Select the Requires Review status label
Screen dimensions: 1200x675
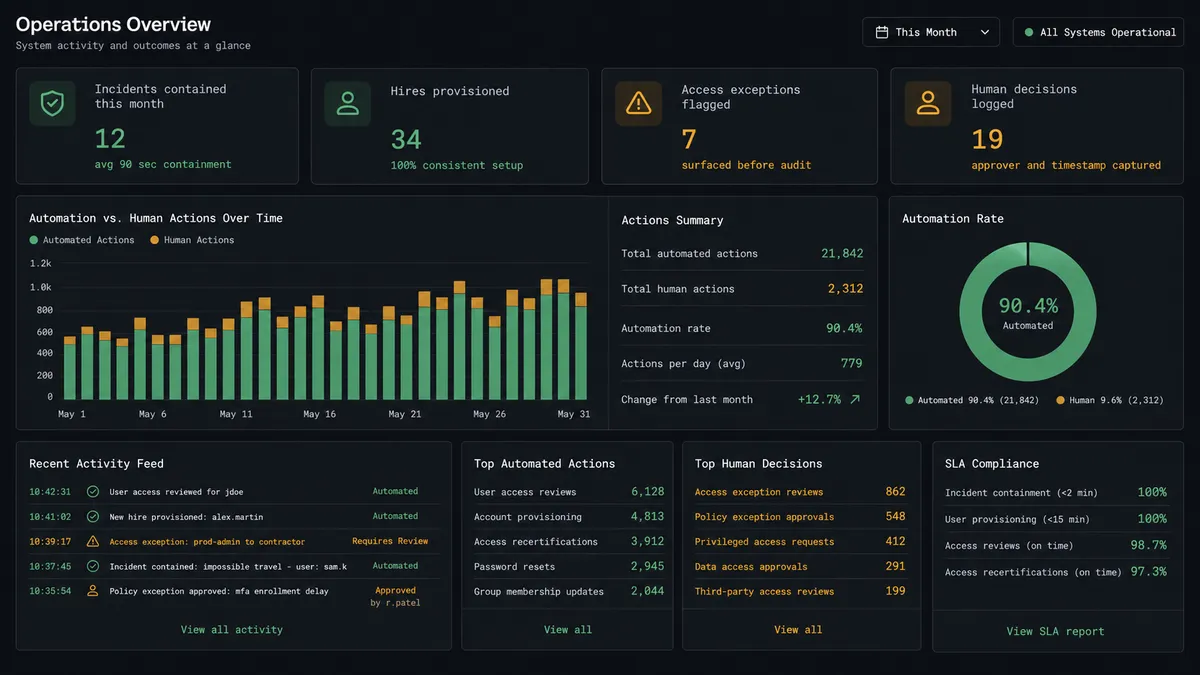[390, 541]
